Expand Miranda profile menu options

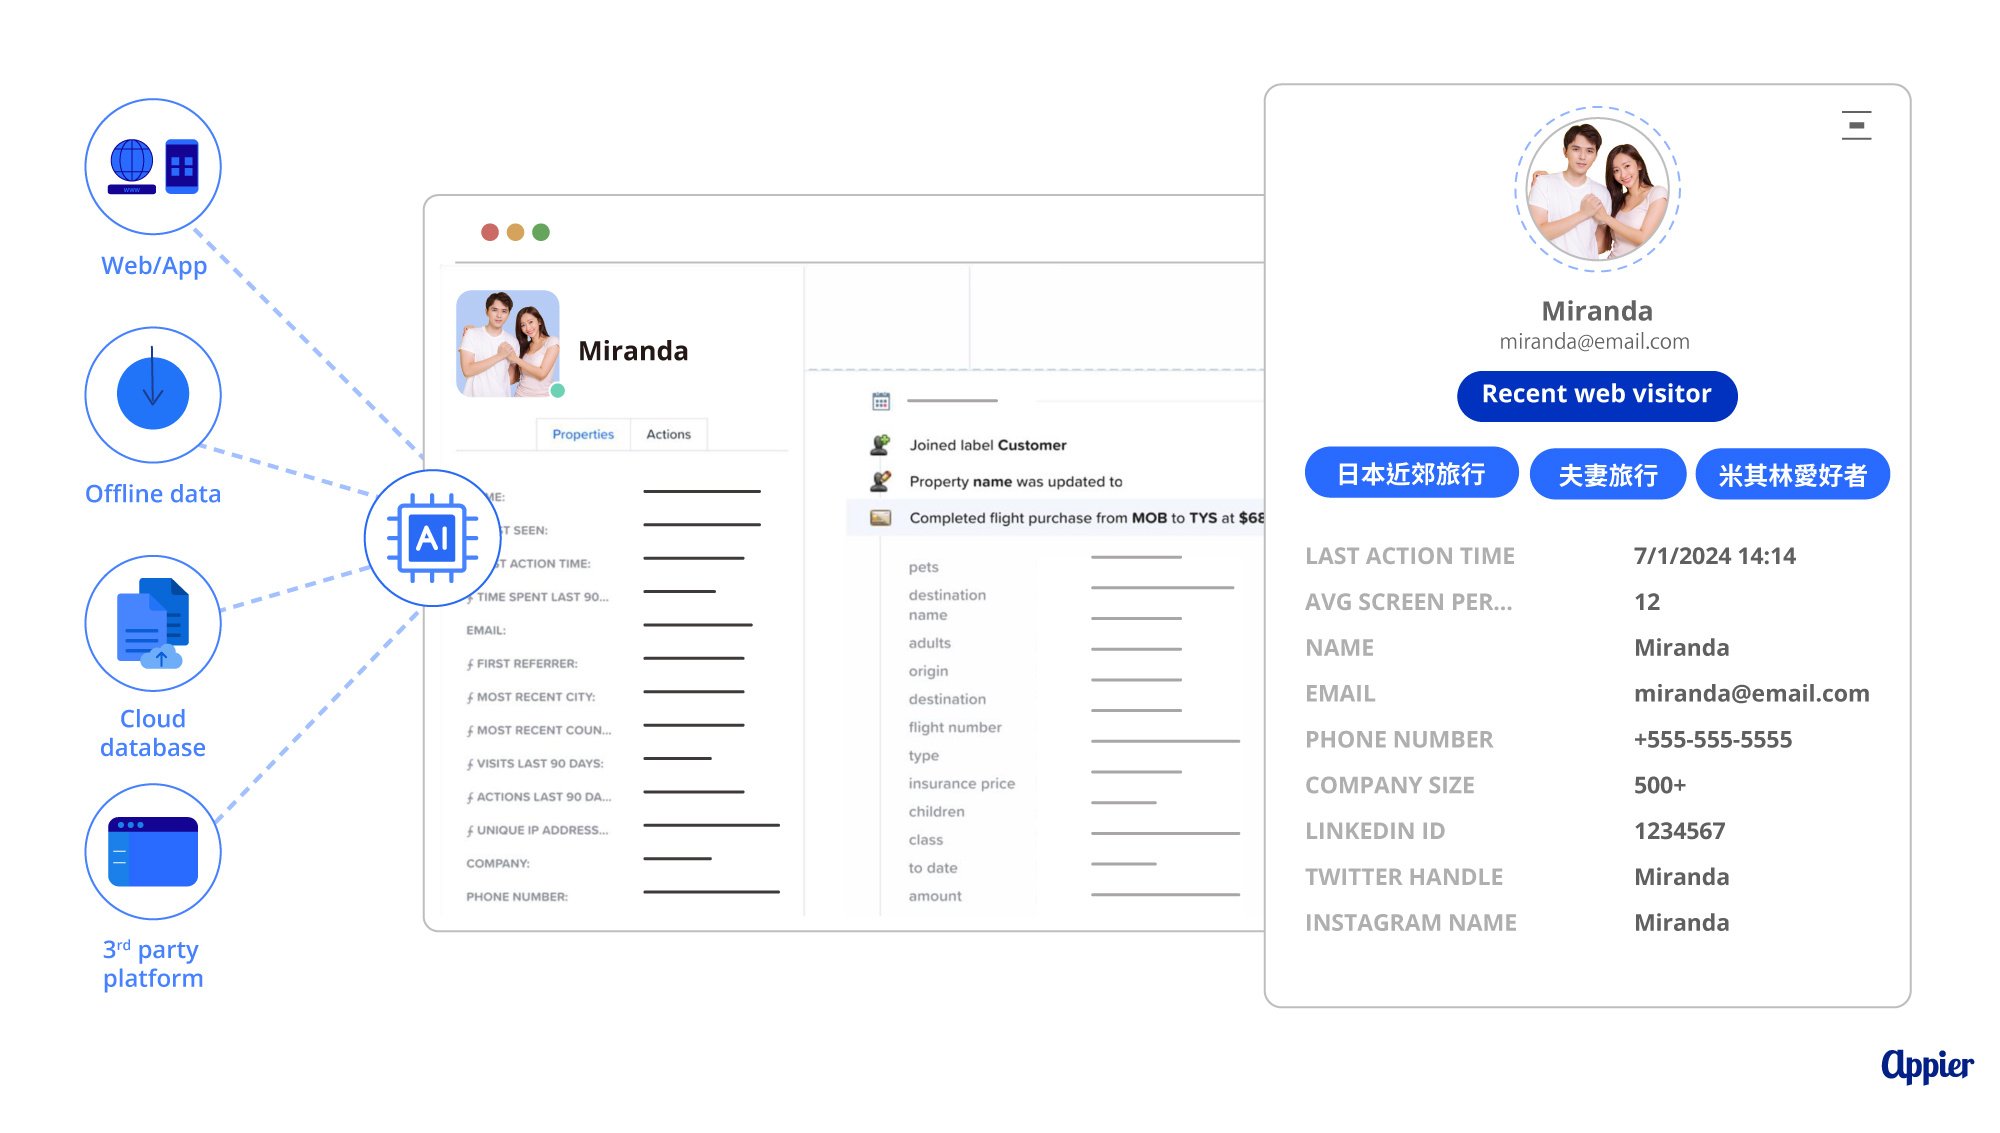[x=1856, y=125]
